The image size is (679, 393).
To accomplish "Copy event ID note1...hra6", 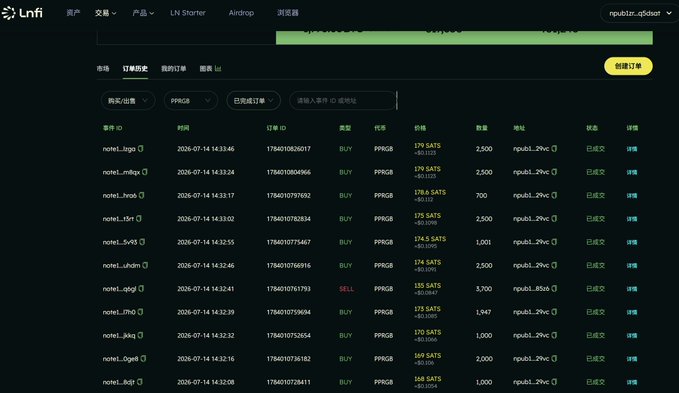I will point(142,195).
